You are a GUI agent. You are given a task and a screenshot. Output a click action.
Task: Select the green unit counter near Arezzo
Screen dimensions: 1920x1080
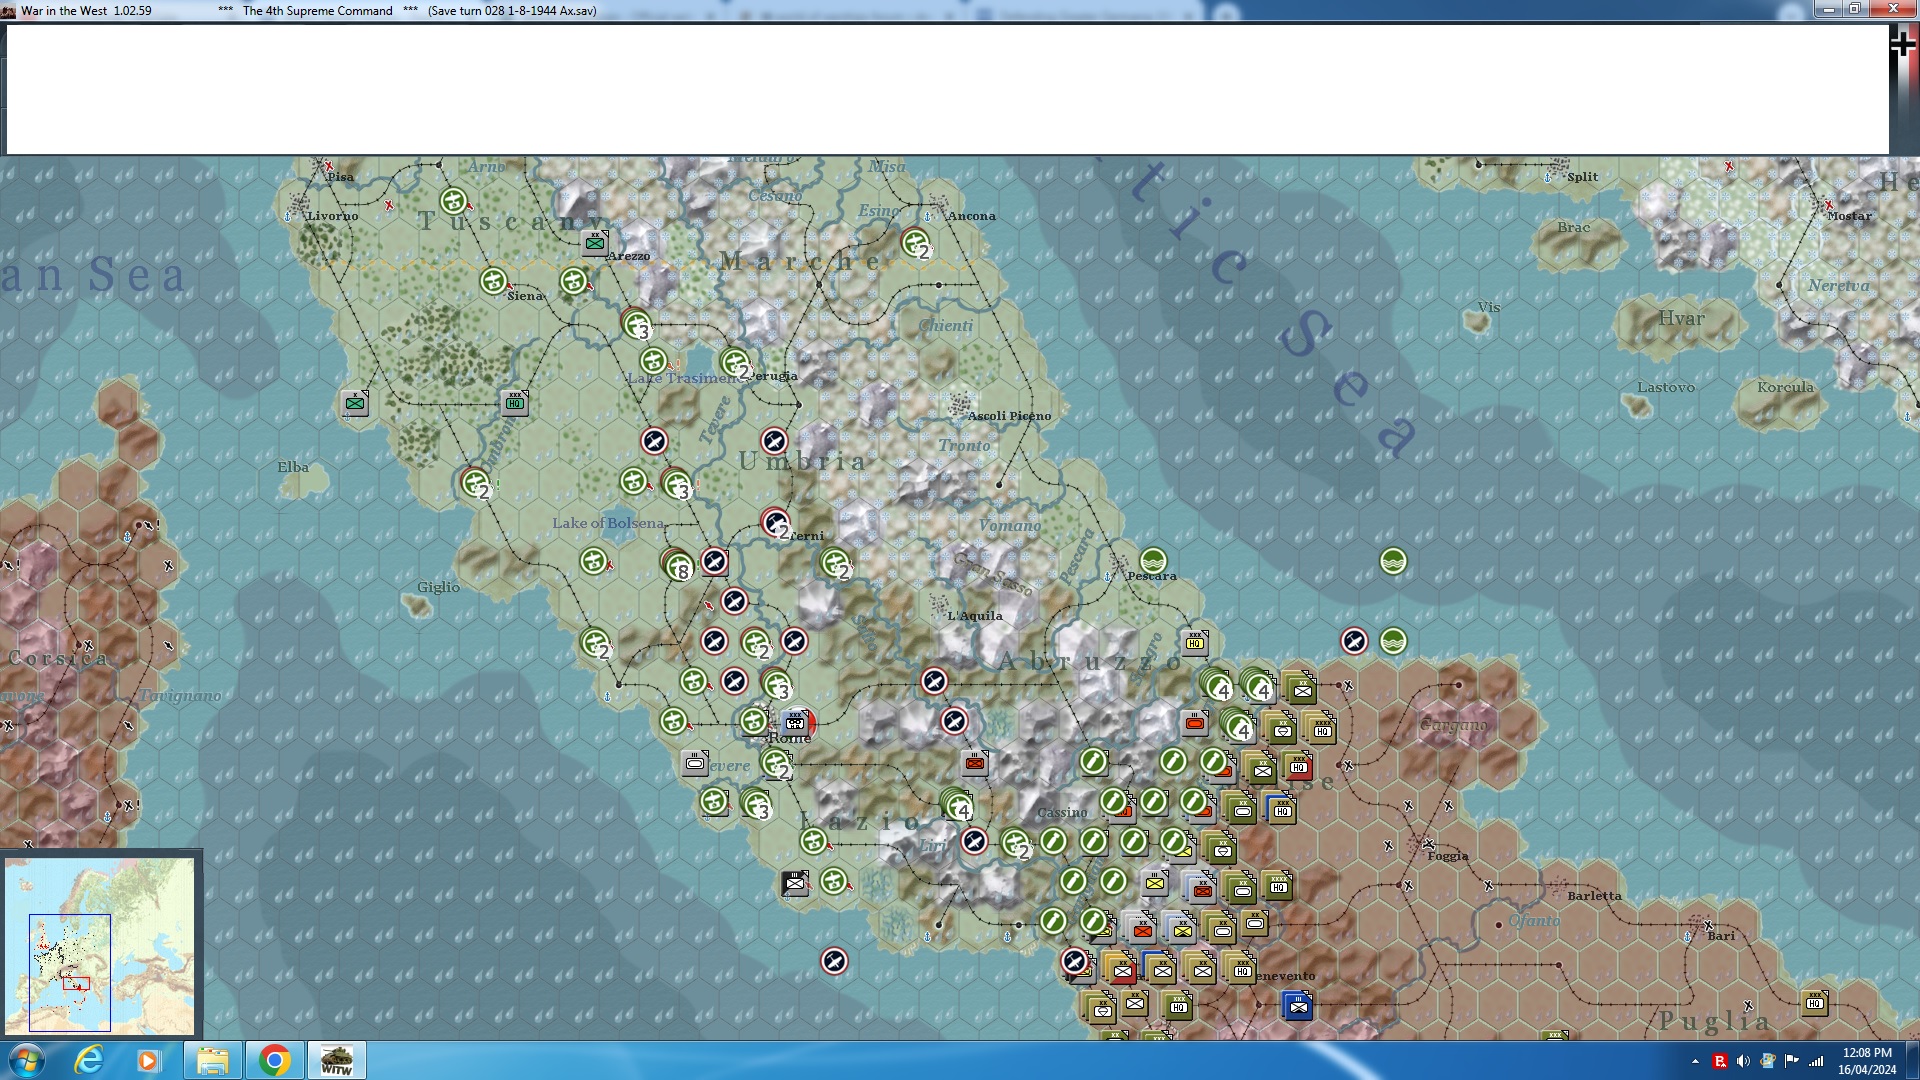pos(596,243)
